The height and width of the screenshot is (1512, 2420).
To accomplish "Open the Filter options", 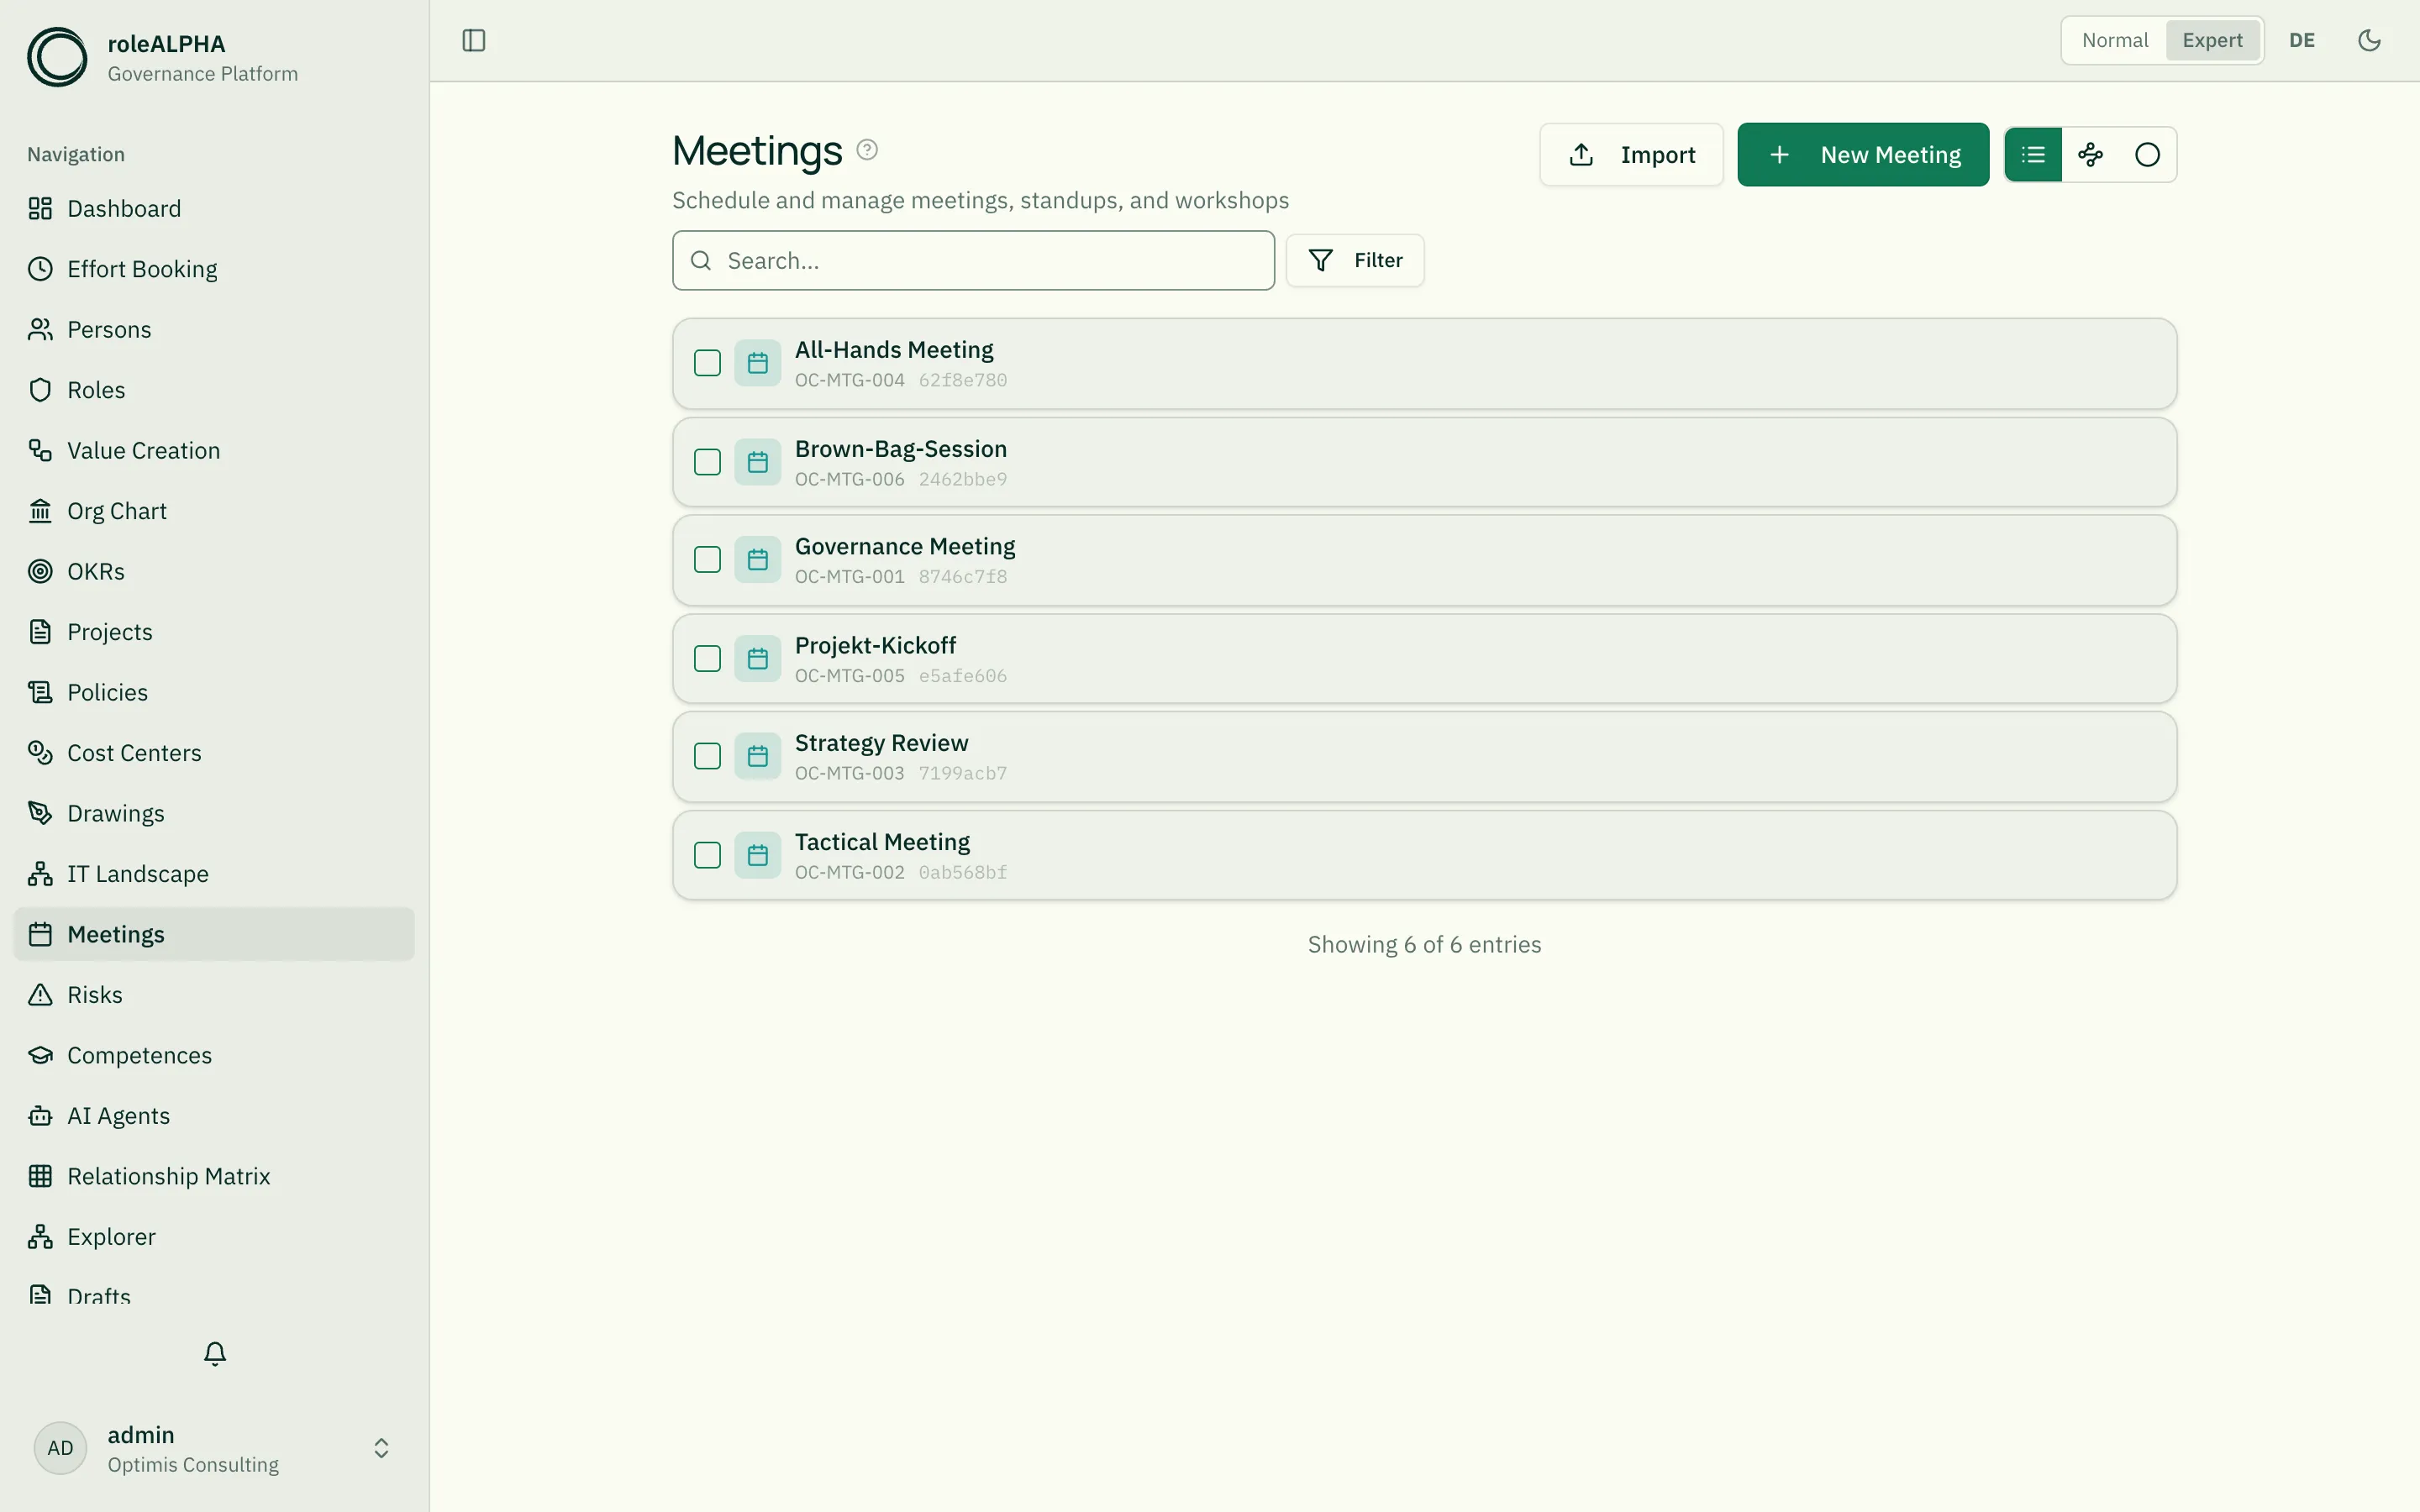I will click(x=1355, y=260).
